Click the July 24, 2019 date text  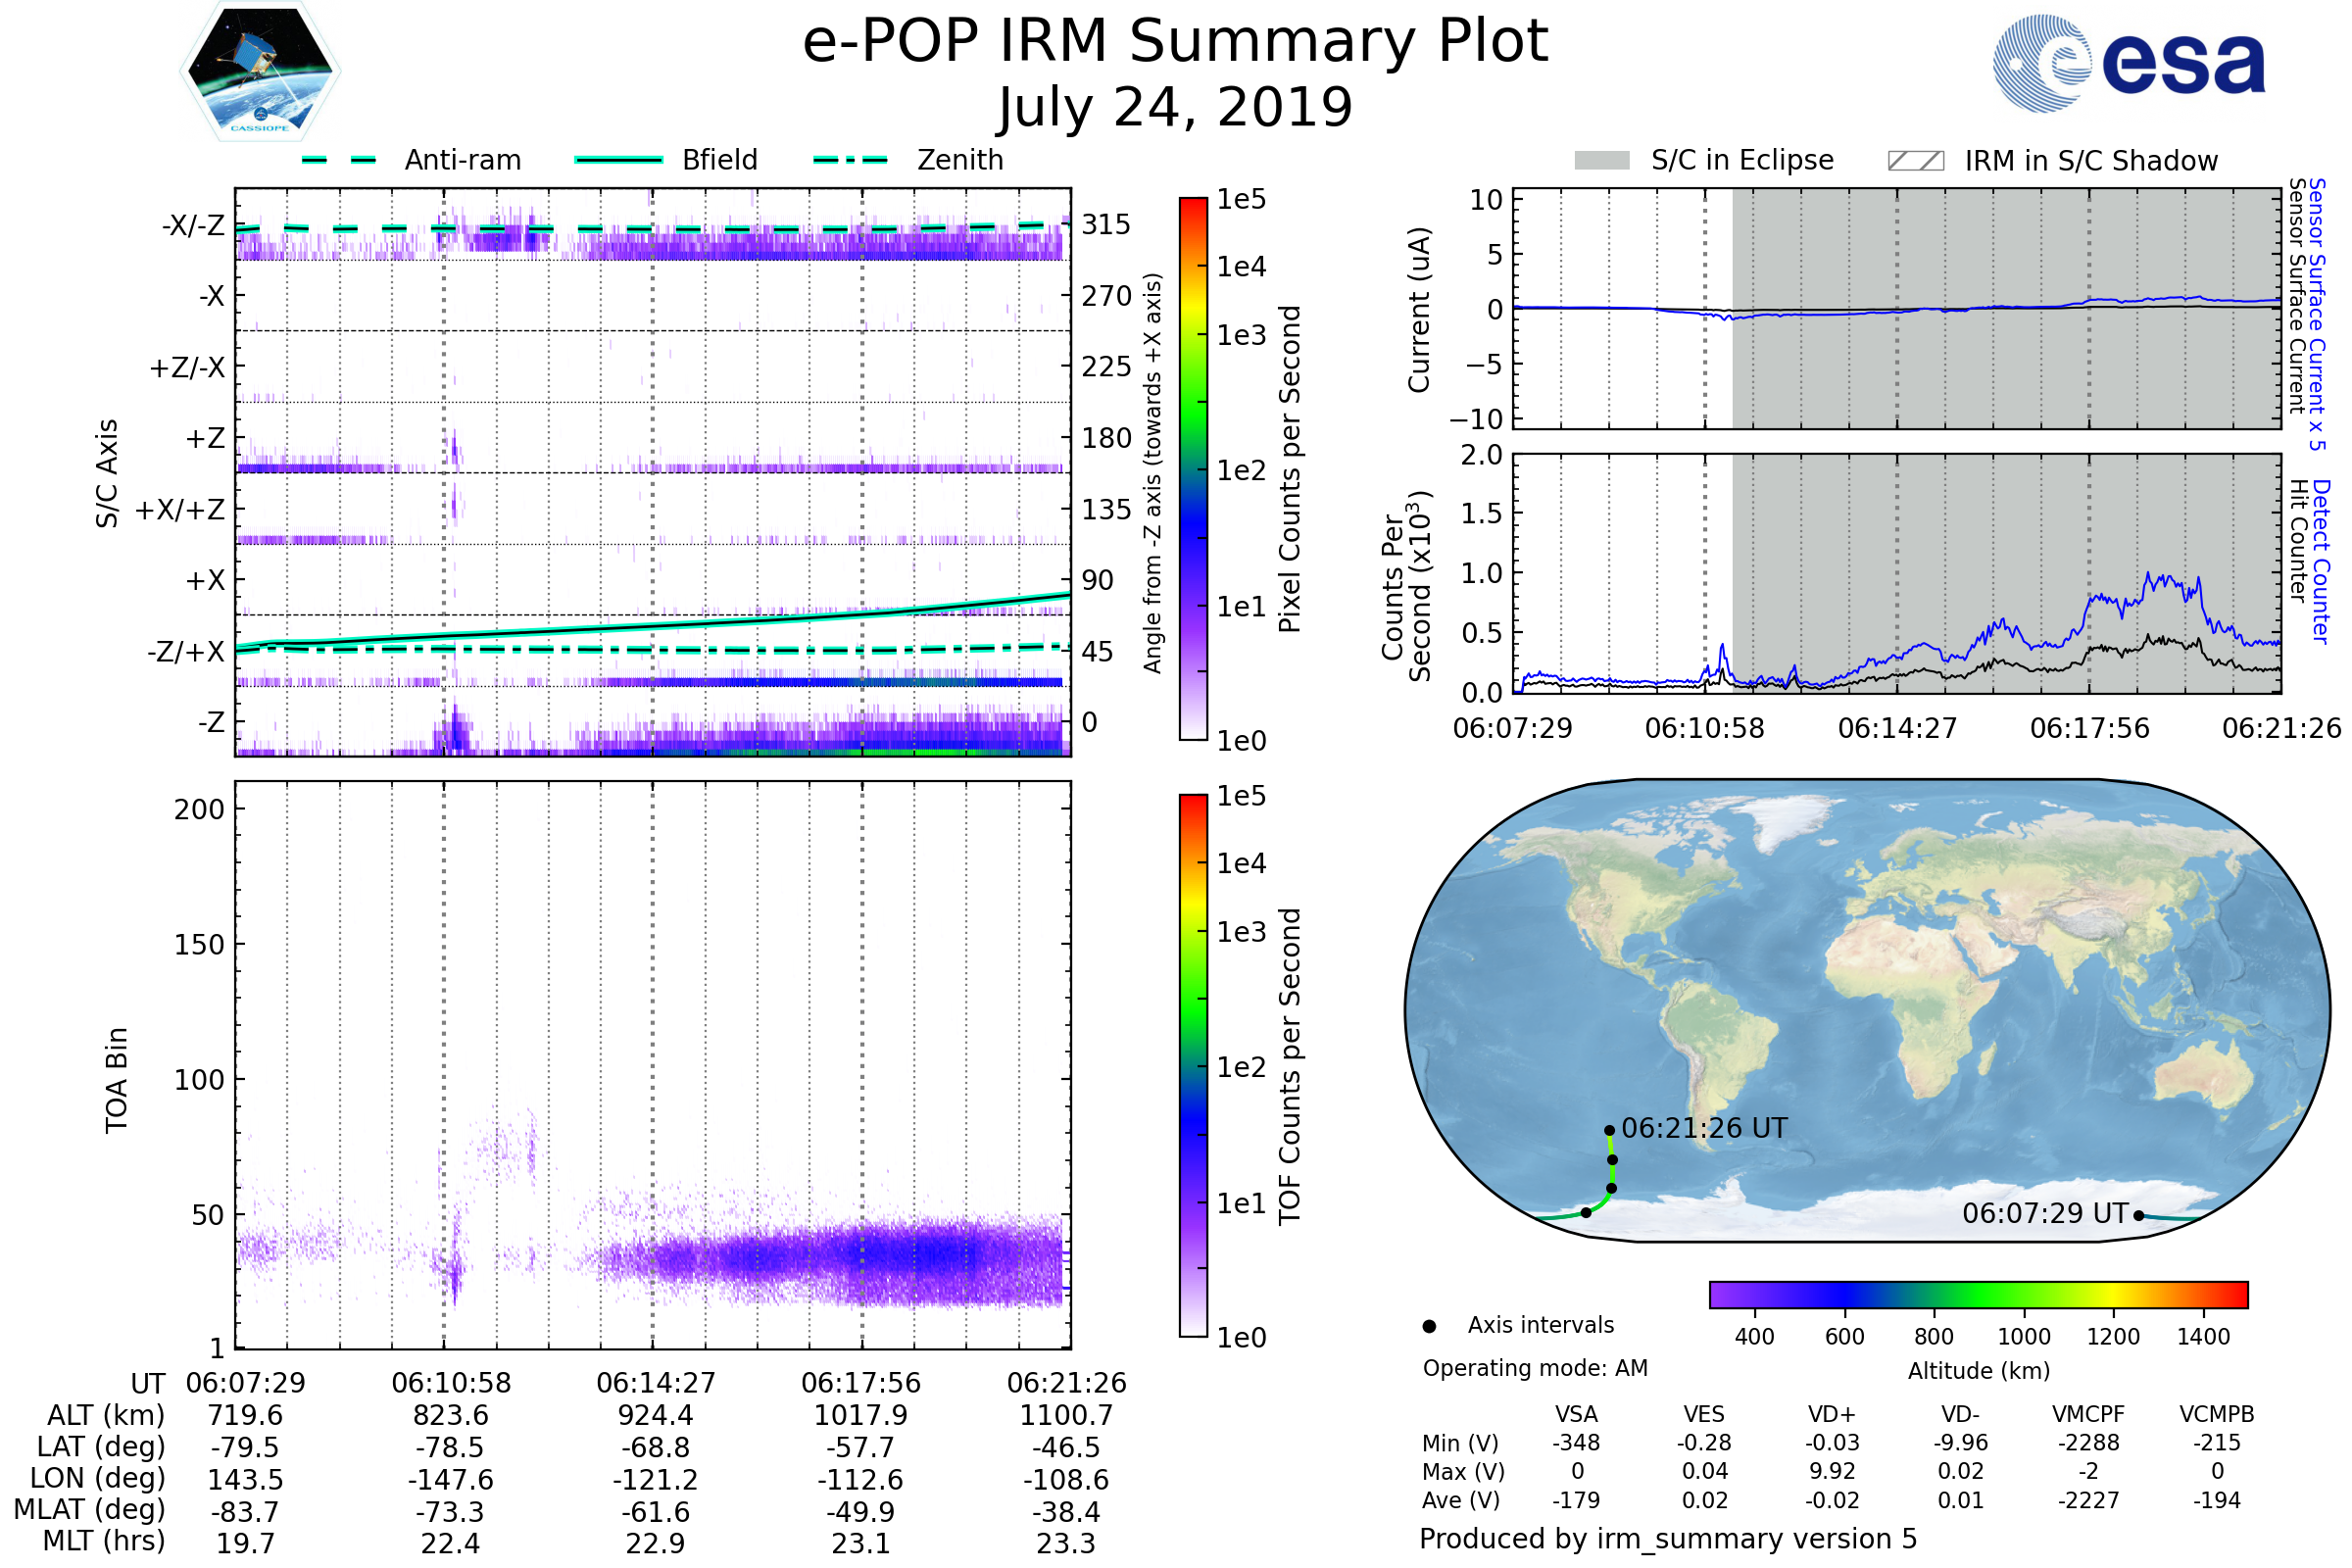coord(1175,108)
